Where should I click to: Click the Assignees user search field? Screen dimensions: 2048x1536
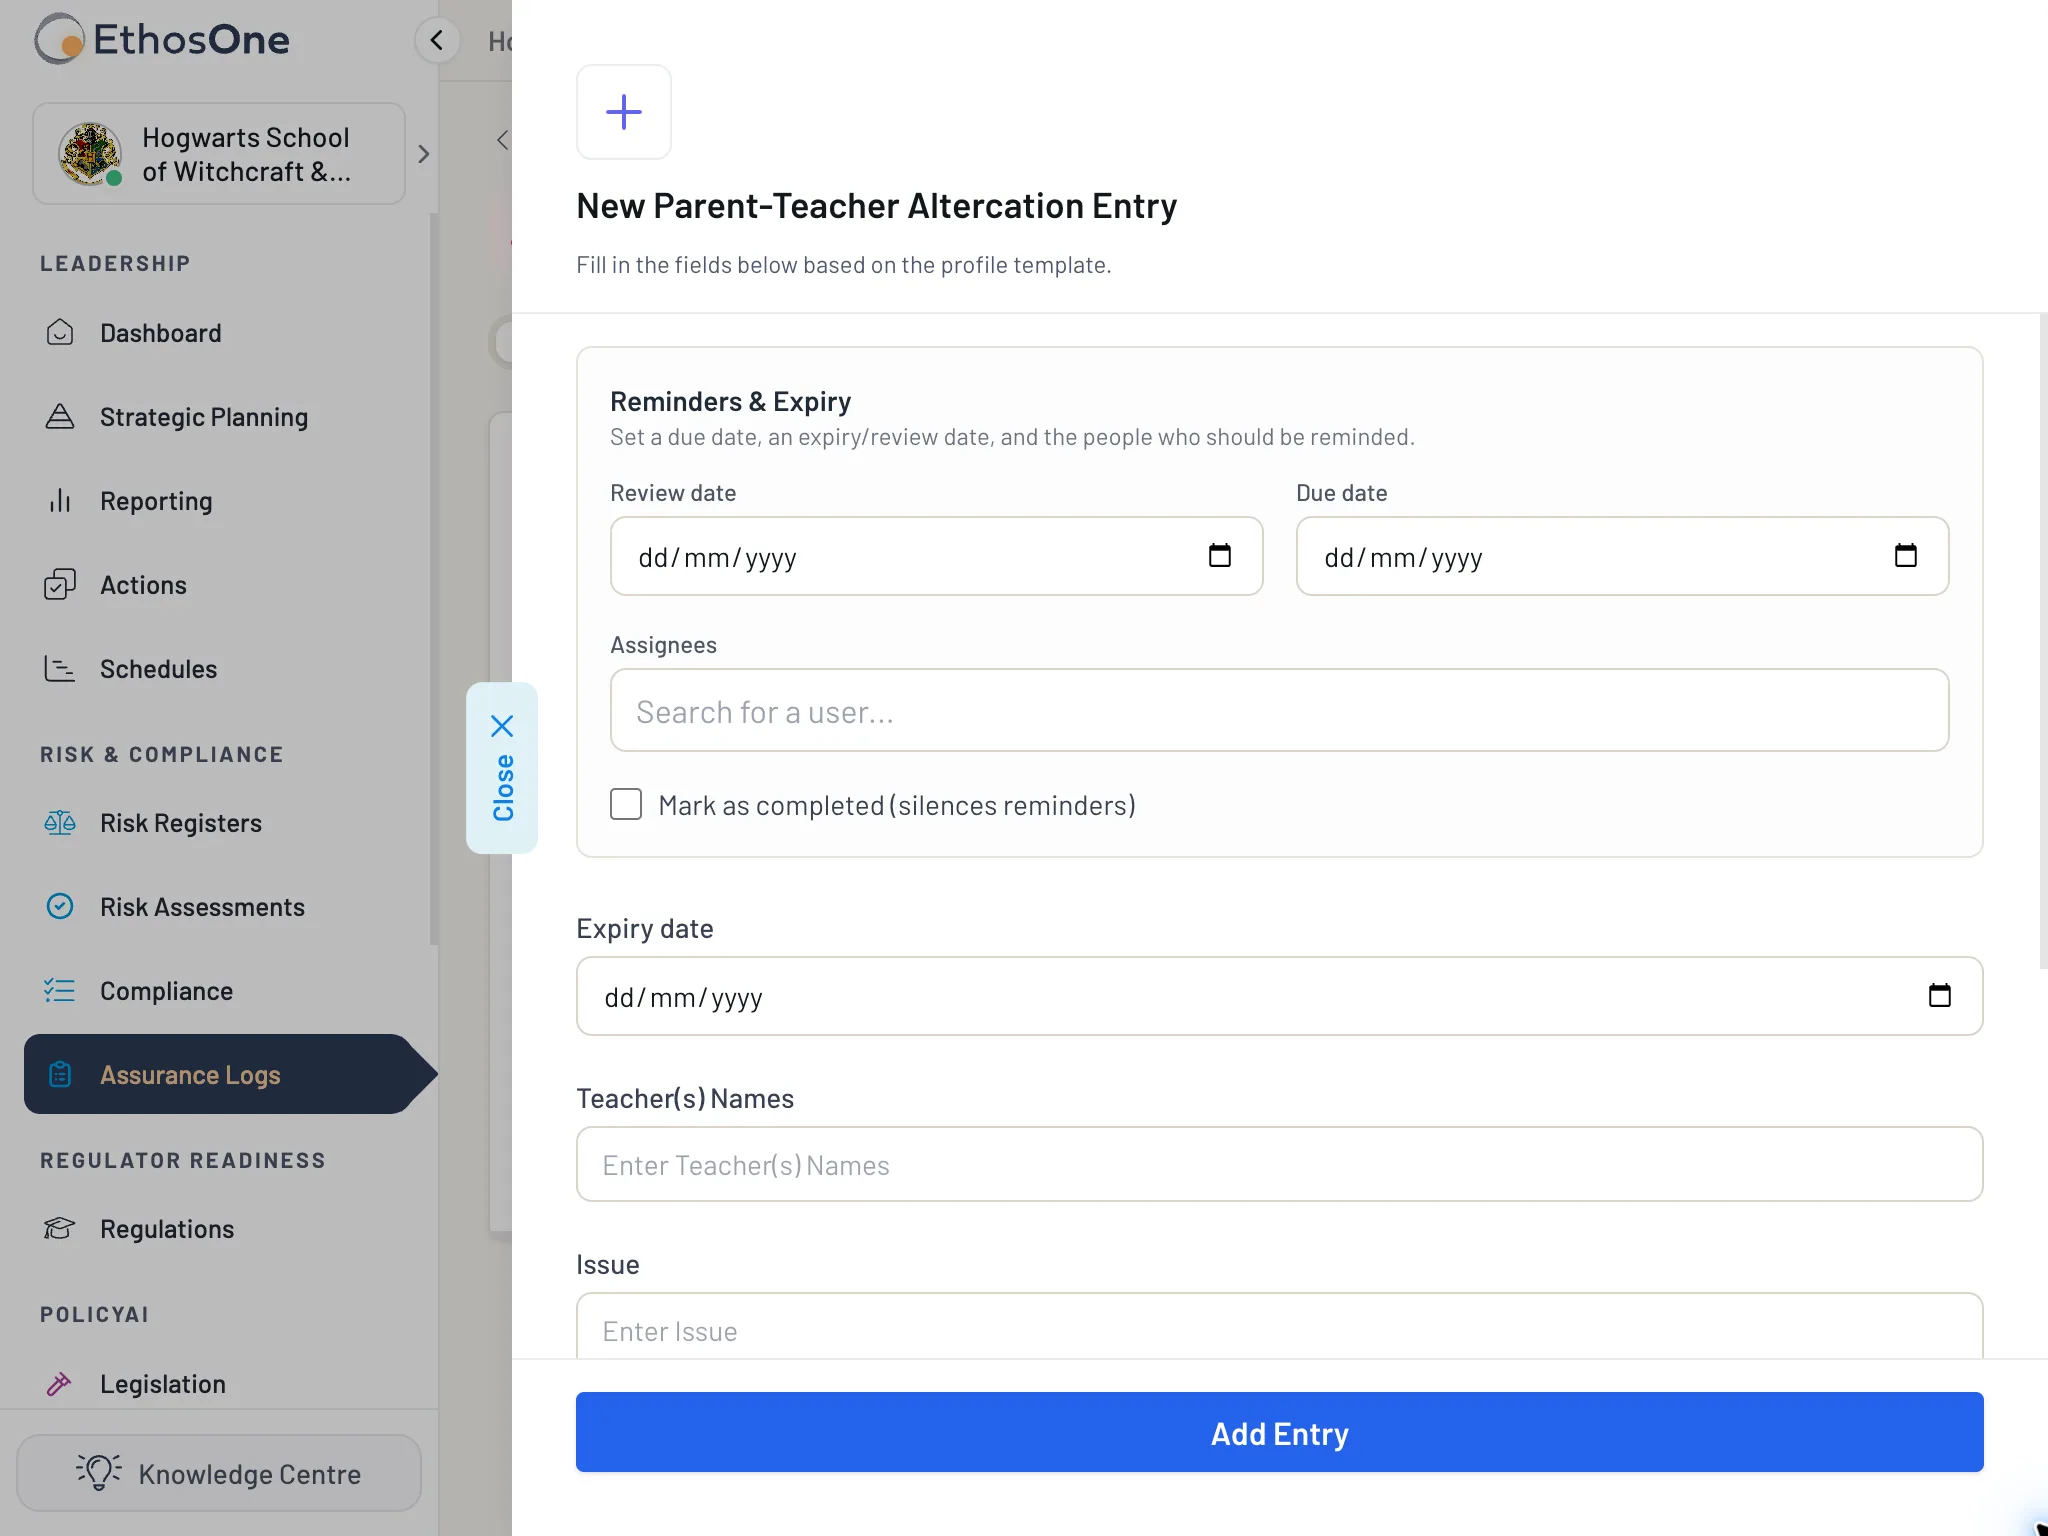(1280, 711)
